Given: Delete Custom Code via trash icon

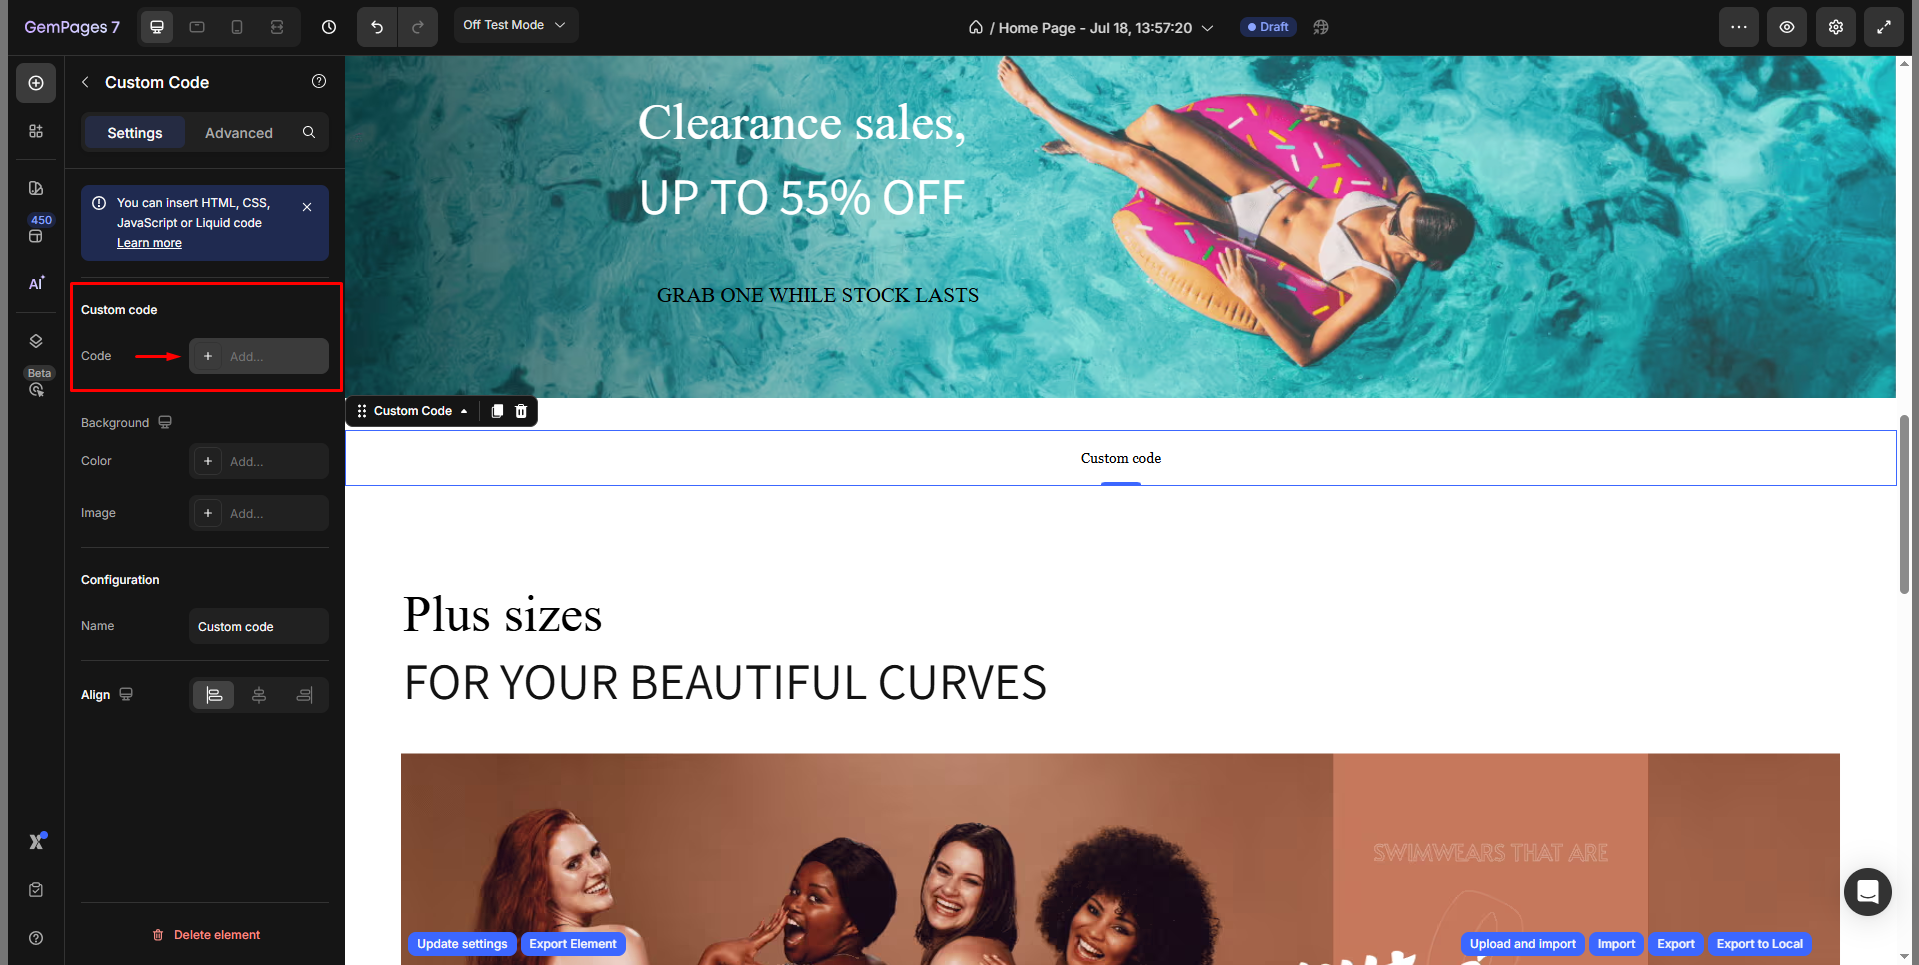Looking at the screenshot, I should (521, 411).
